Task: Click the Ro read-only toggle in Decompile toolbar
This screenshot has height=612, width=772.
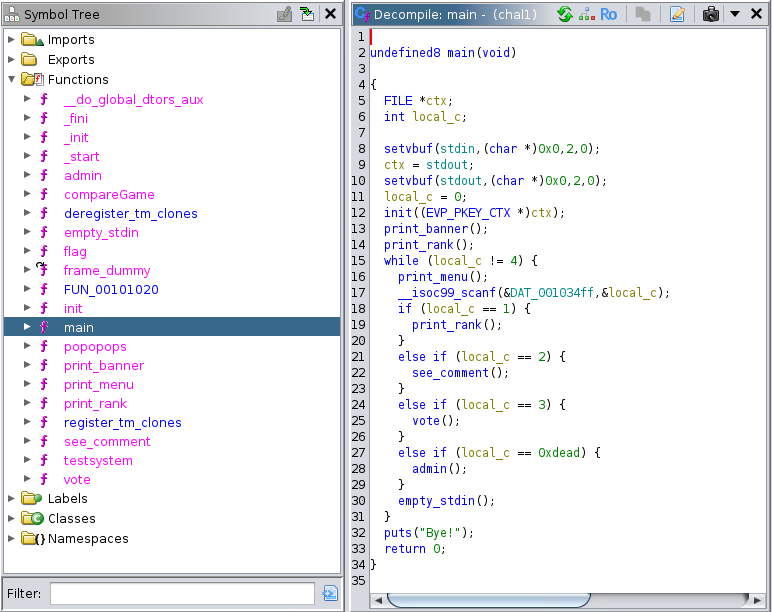Action: [608, 14]
